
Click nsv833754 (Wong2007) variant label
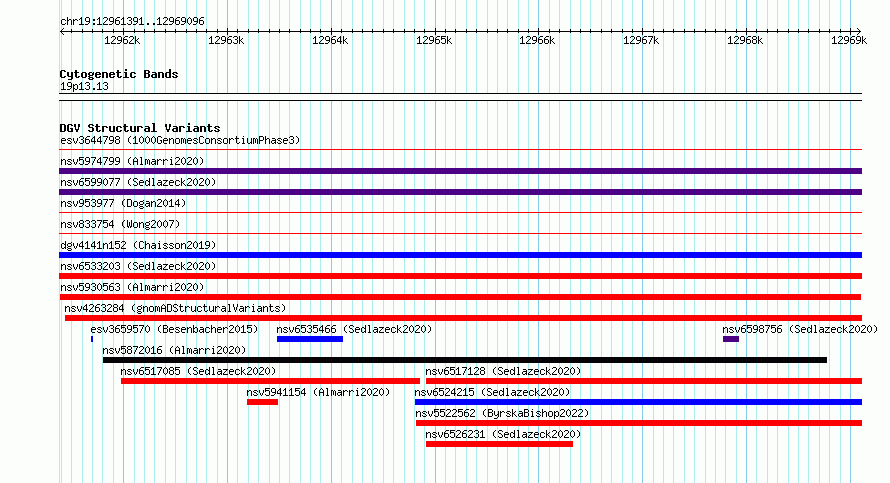point(120,224)
